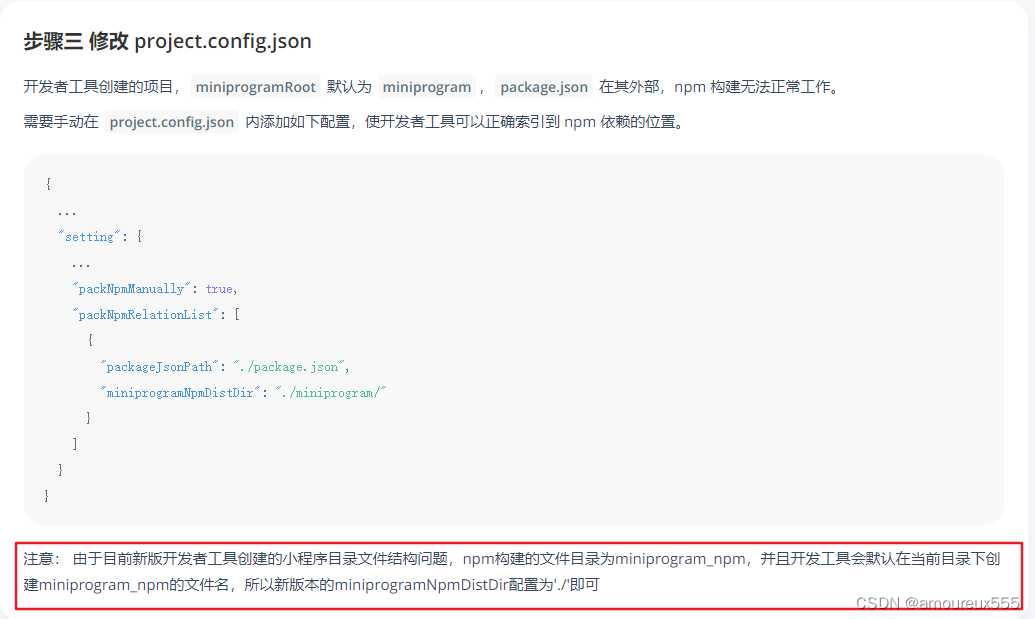Select the setting key in the code block
1035x619 pixels.
(x=88, y=237)
